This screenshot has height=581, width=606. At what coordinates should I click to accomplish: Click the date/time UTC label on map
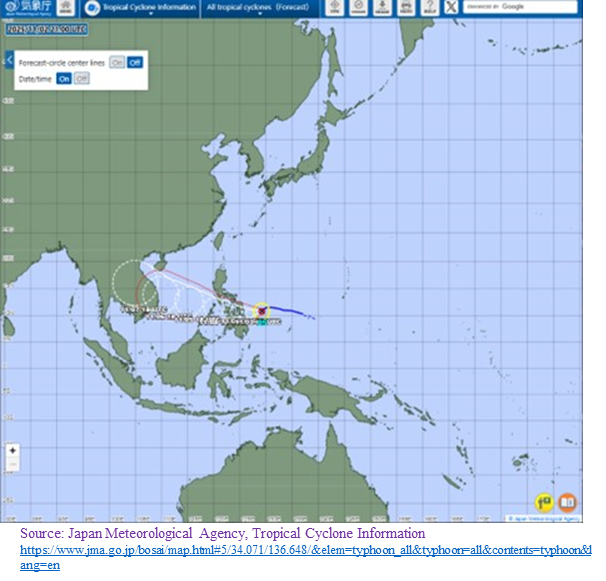(x=46, y=29)
